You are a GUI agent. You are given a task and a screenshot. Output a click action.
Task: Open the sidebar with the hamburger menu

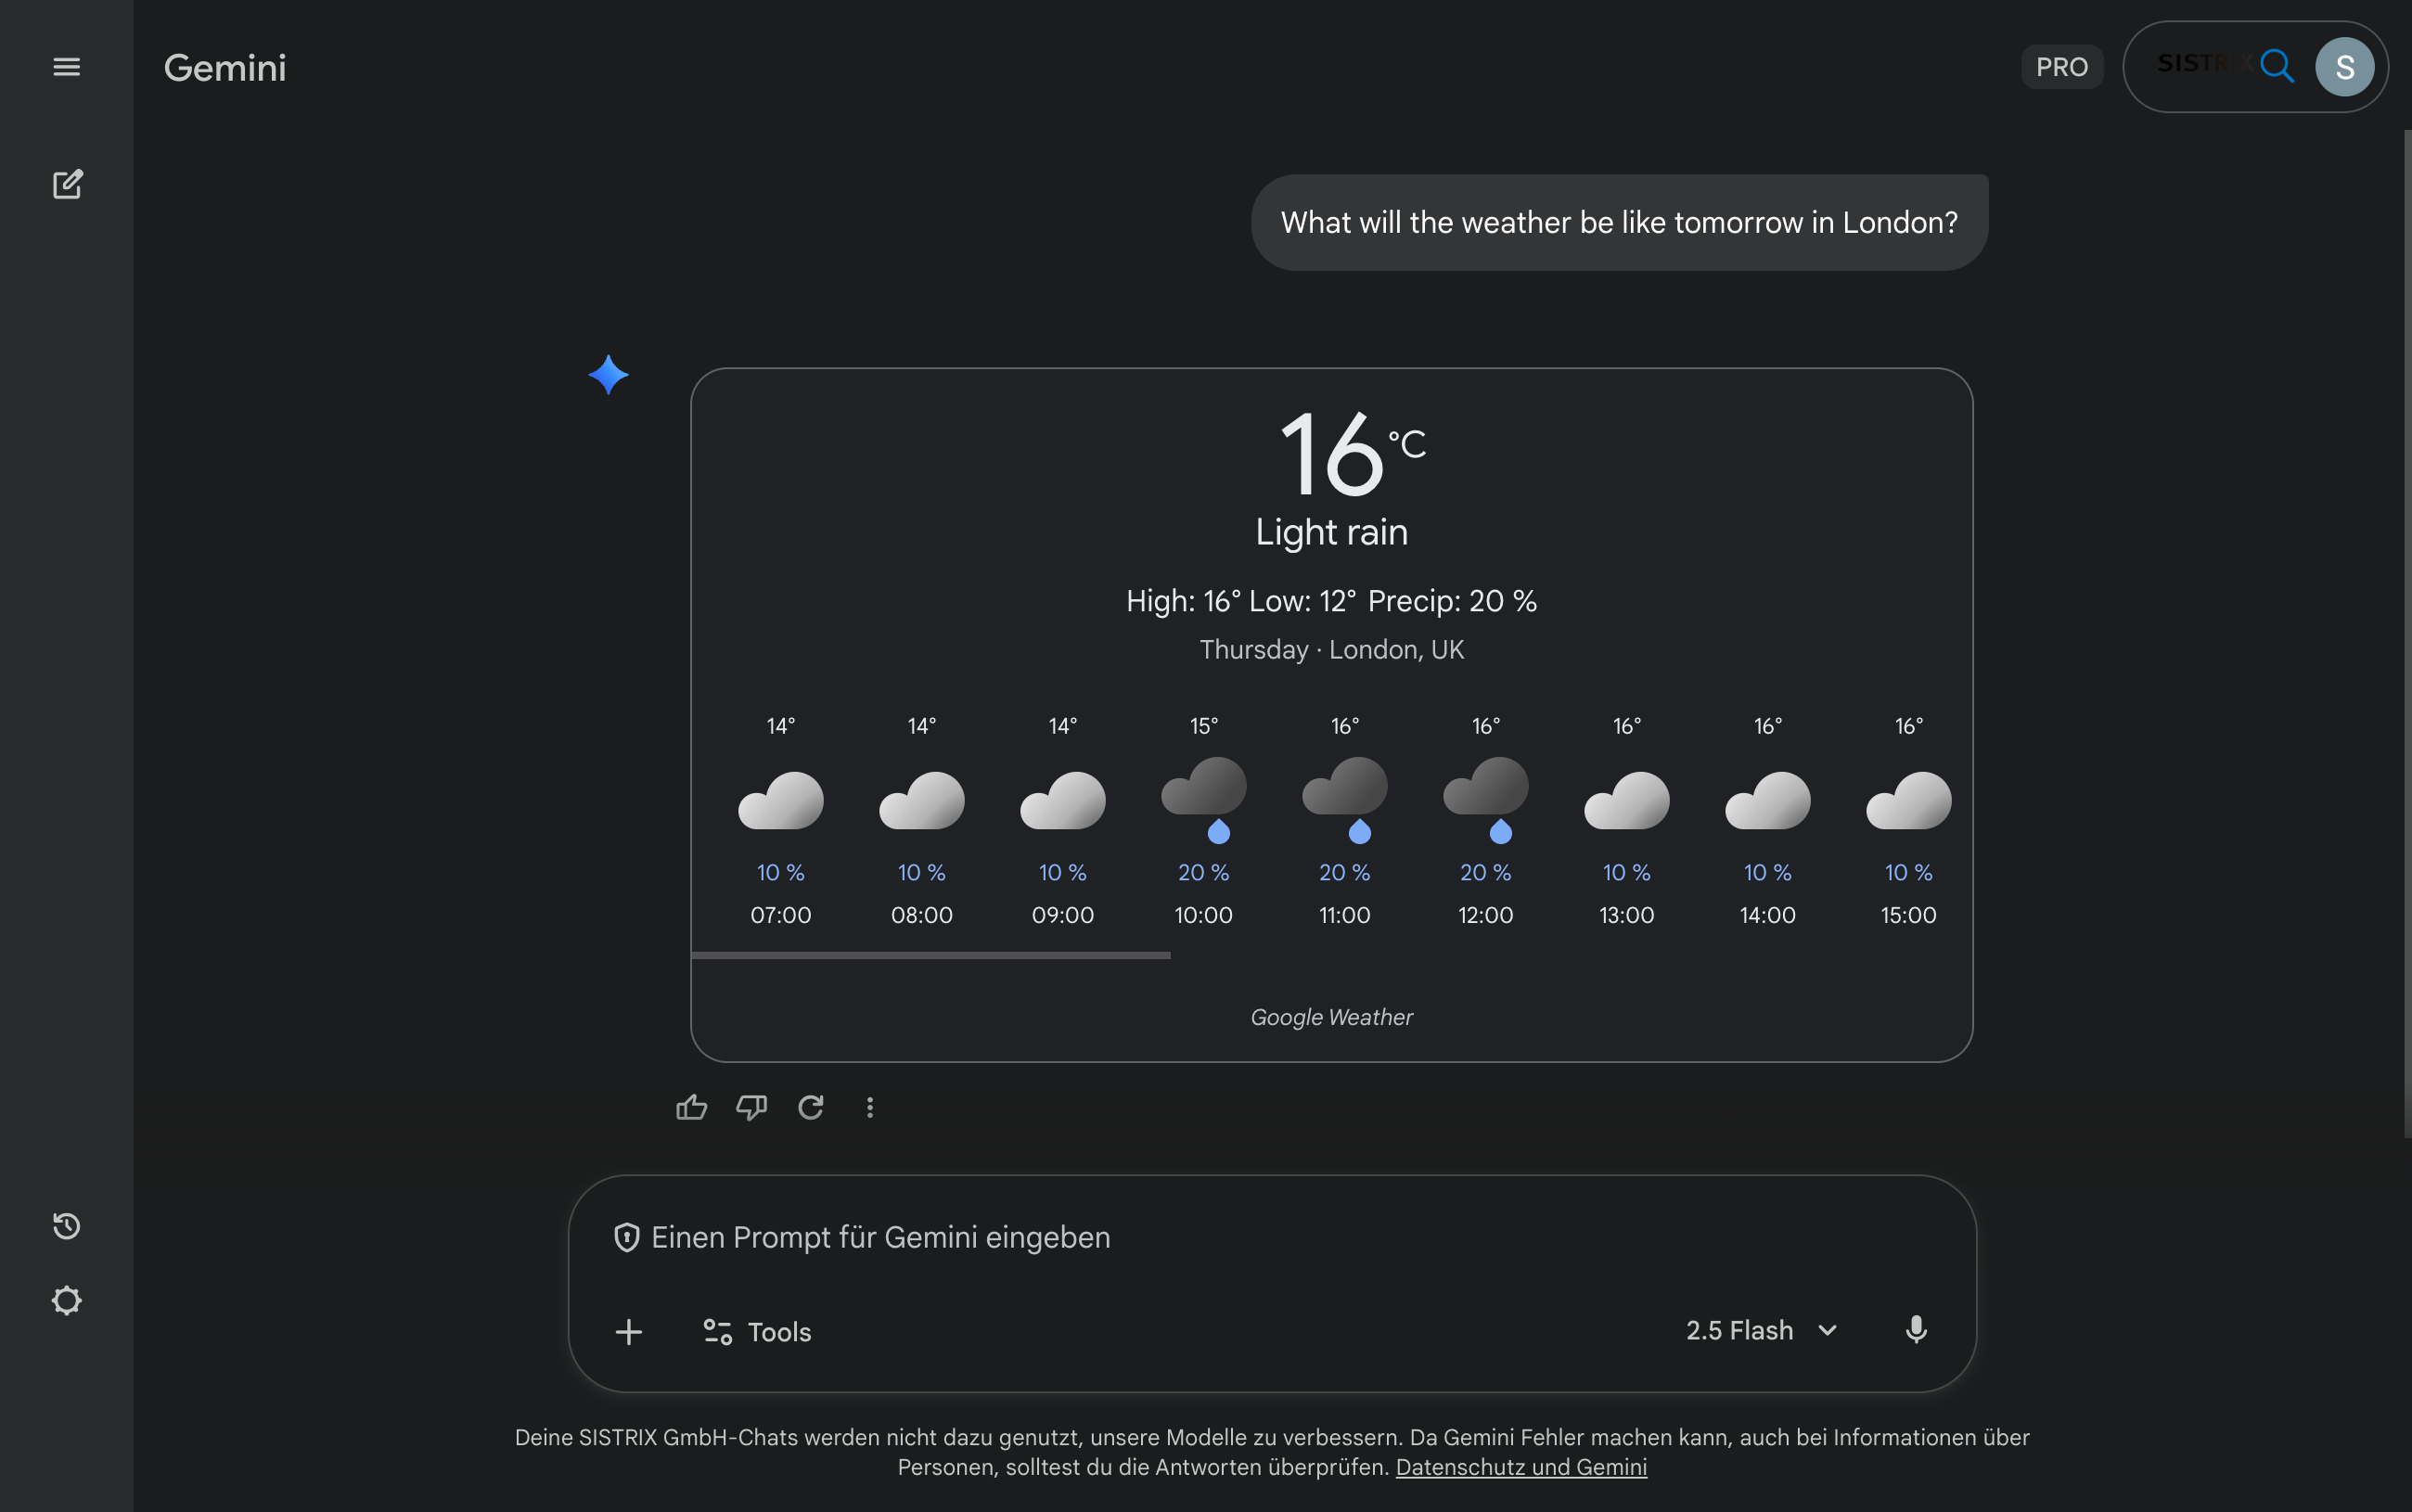click(x=67, y=66)
